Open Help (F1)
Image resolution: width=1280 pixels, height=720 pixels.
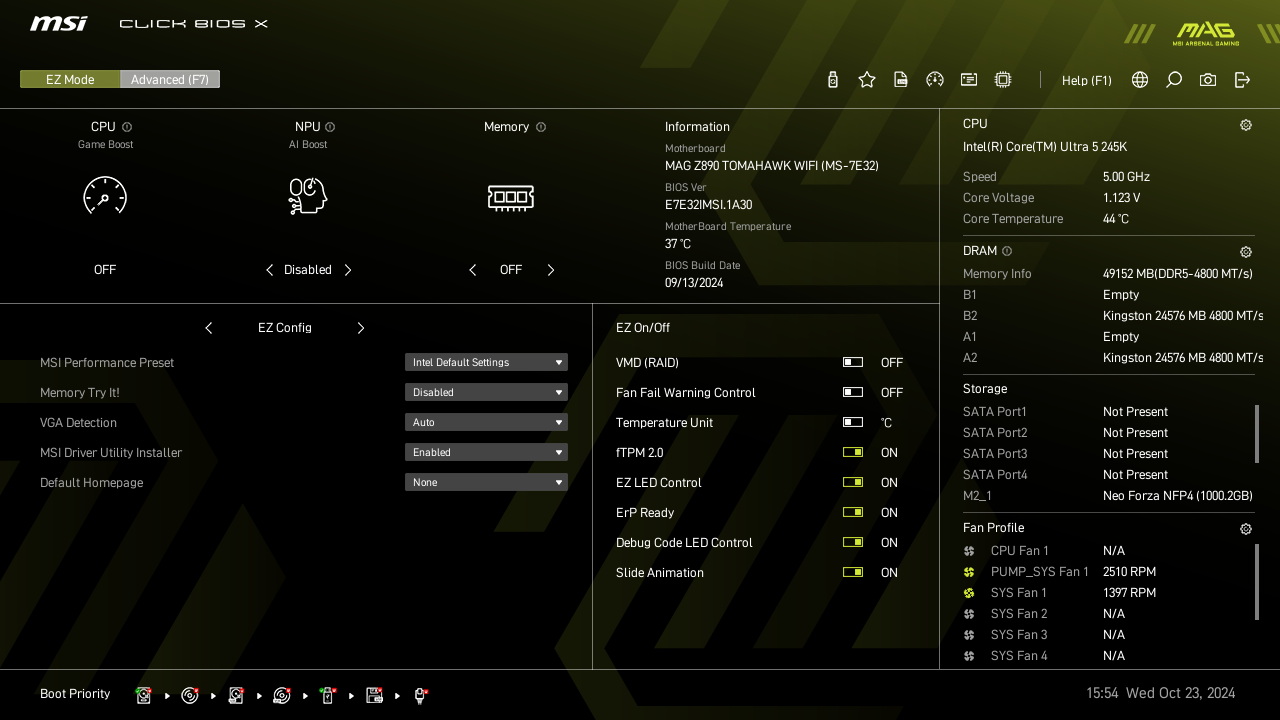tap(1087, 81)
